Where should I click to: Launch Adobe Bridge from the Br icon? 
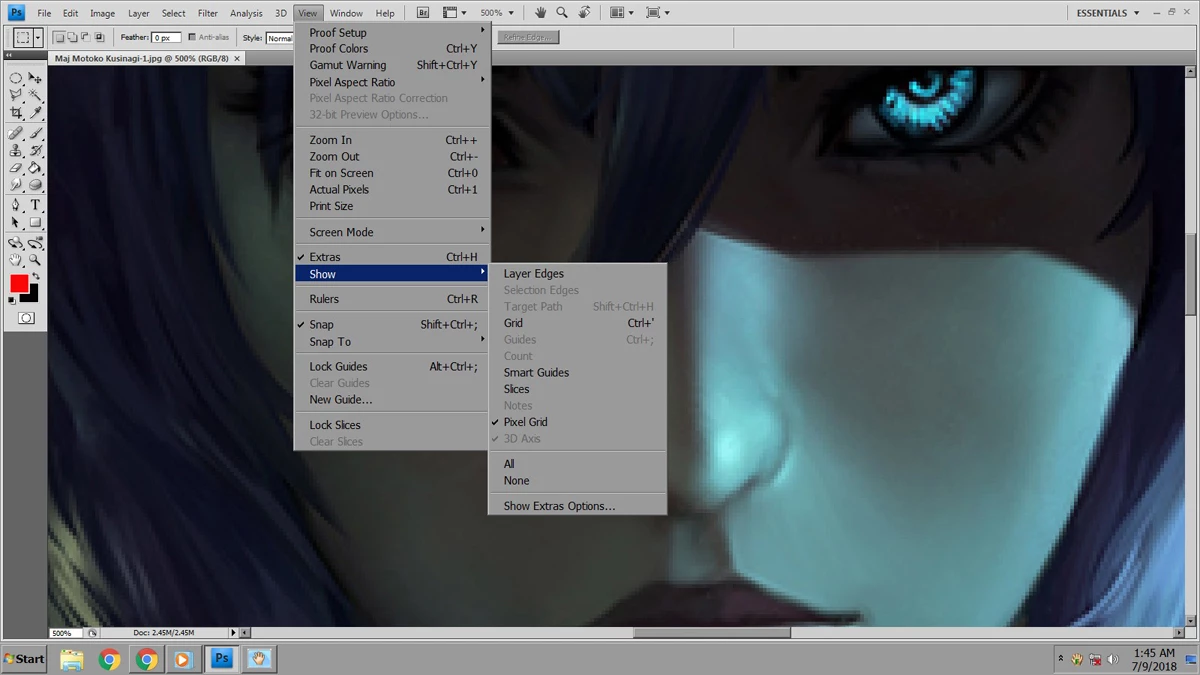(x=423, y=13)
